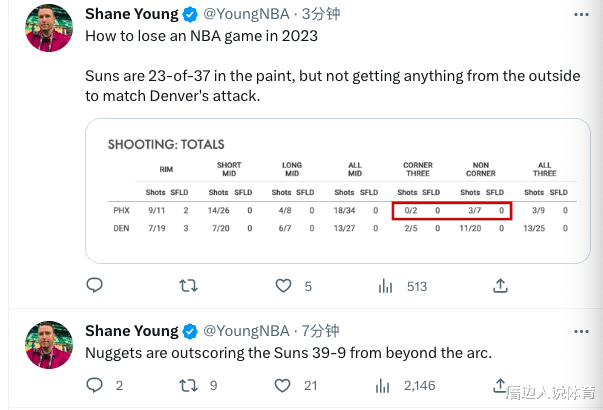Reply to the "Nuggets are outscoring" tweet

click(x=95, y=385)
